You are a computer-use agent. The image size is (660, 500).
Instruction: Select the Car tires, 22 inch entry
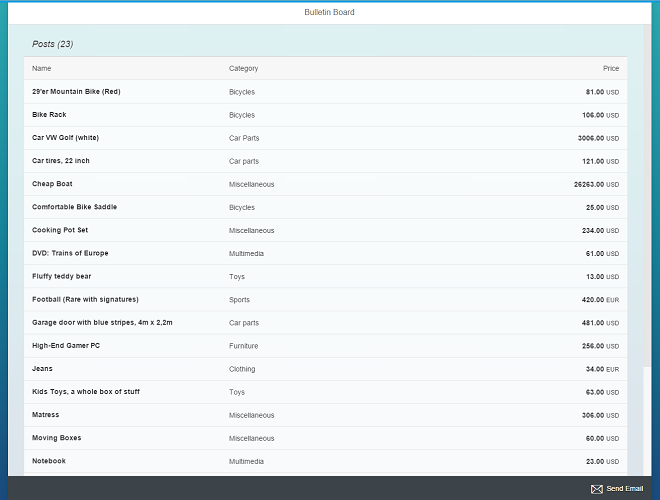61,161
